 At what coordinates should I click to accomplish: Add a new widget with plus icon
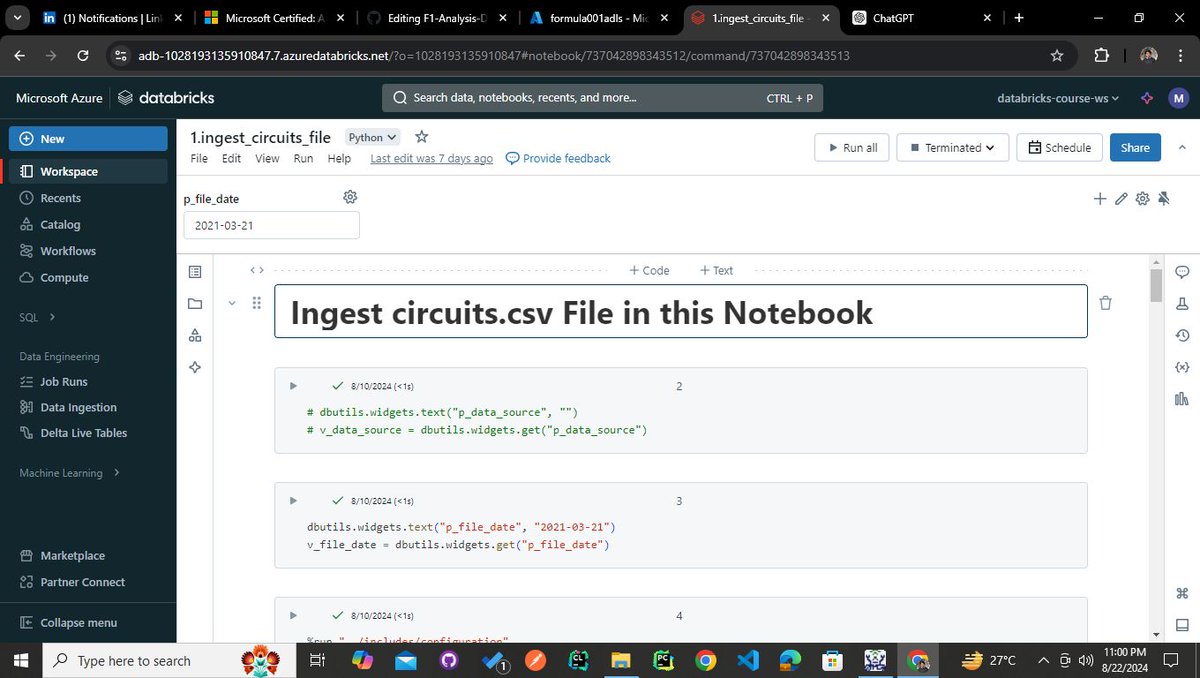point(1100,199)
